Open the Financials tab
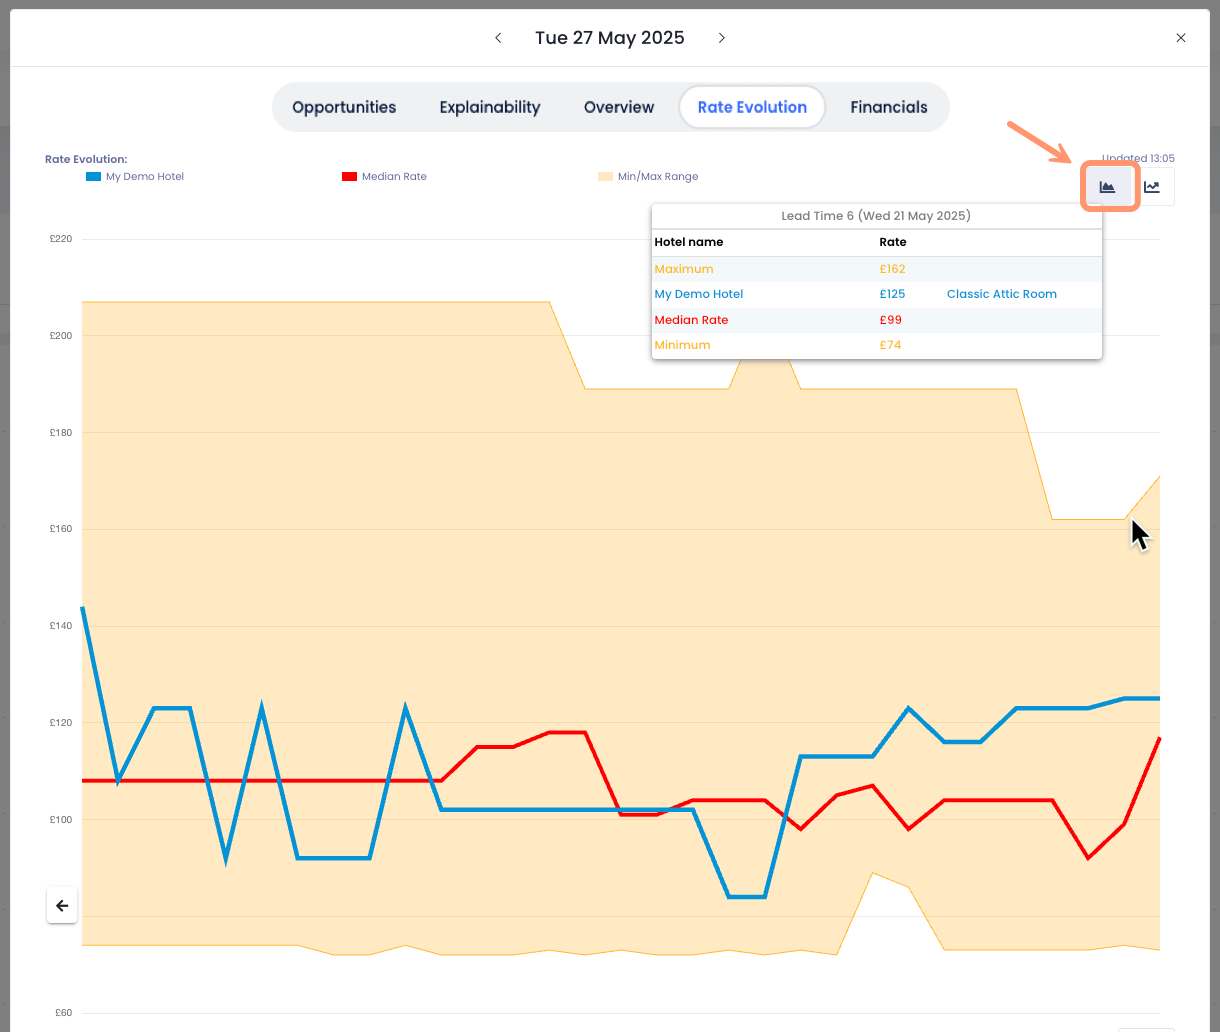 (889, 107)
